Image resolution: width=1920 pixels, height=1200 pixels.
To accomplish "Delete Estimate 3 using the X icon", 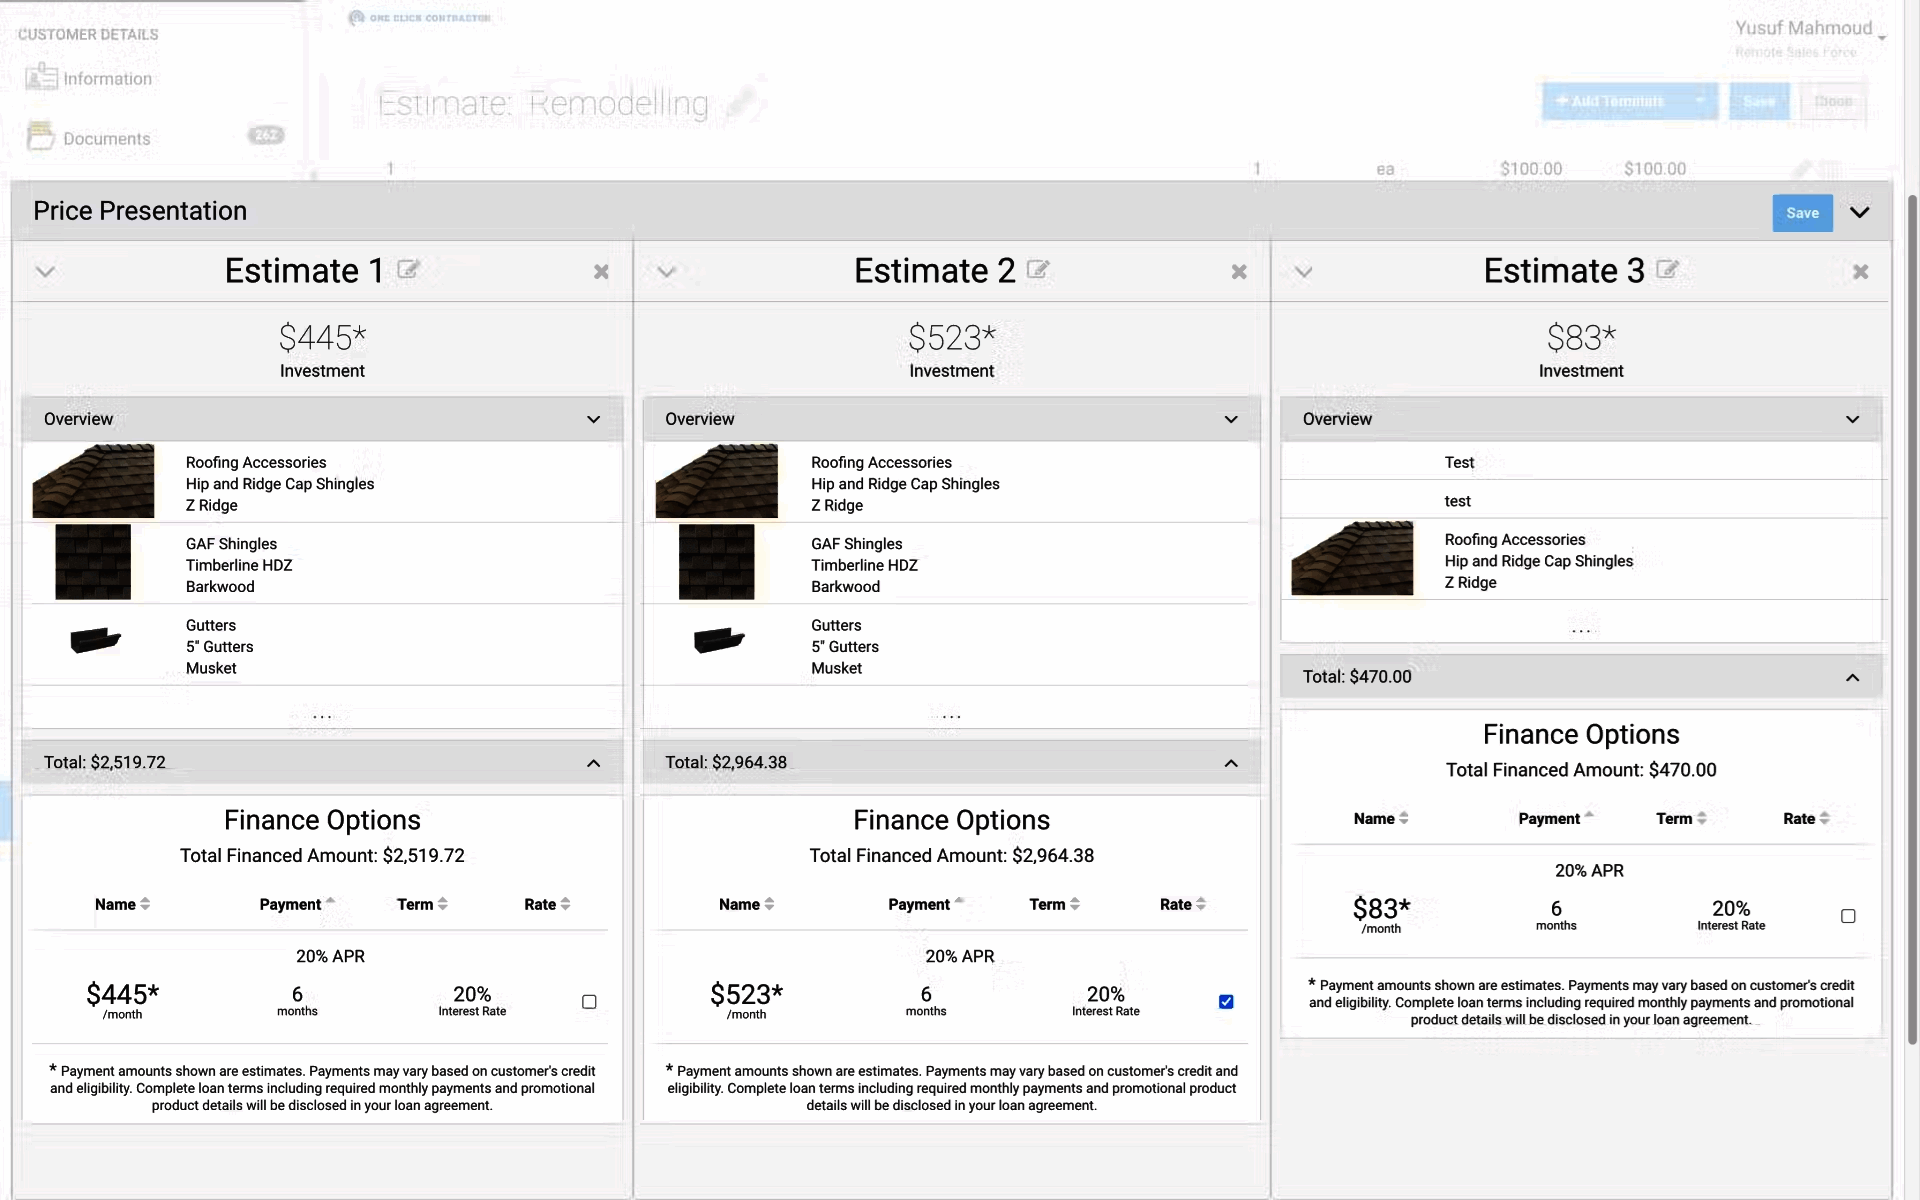I will (x=1860, y=272).
